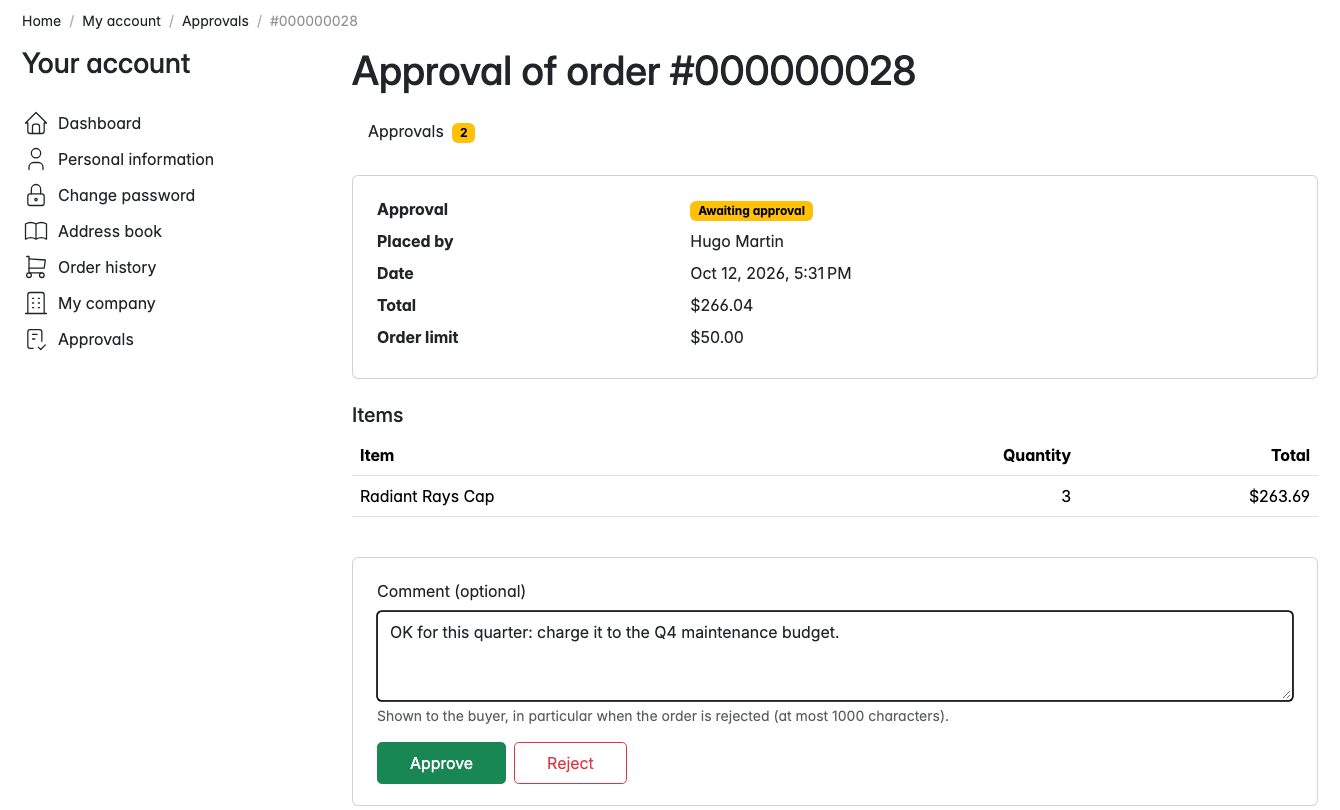Approve the order with green button
This screenshot has height=810, width=1340.
tap(441, 763)
